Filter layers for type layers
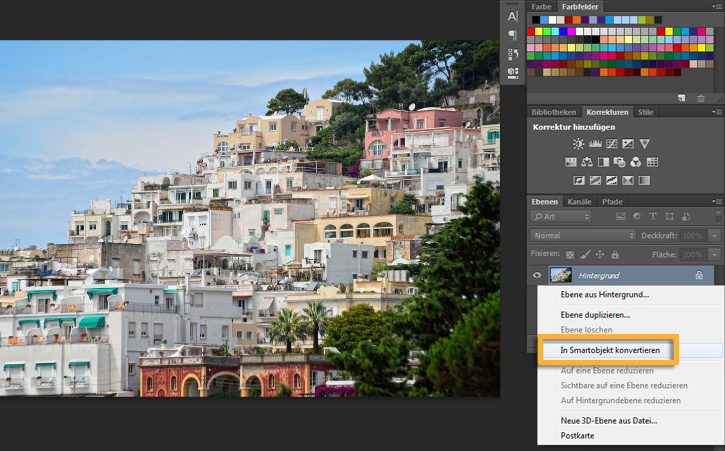Screen dimensions: 725x451 tap(653, 216)
